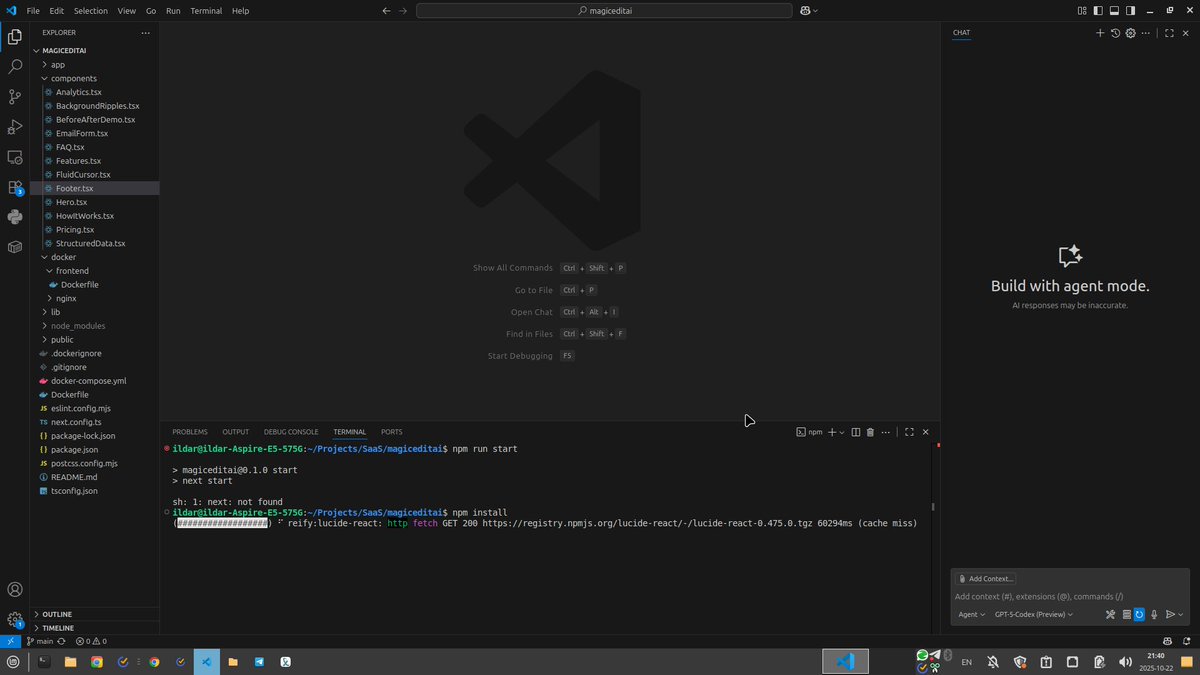Open the Terminal menu

point(206,10)
